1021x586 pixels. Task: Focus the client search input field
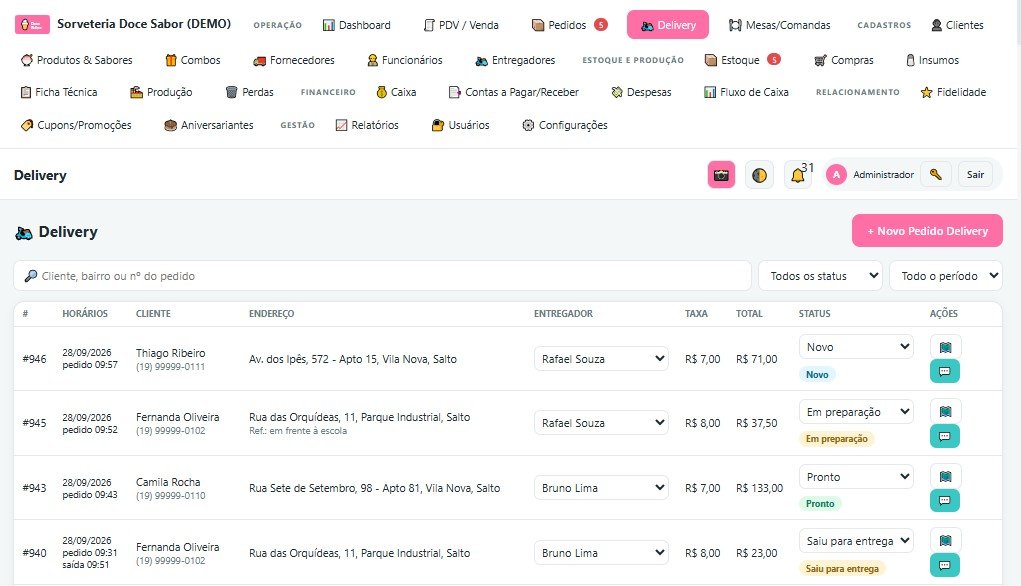click(382, 276)
